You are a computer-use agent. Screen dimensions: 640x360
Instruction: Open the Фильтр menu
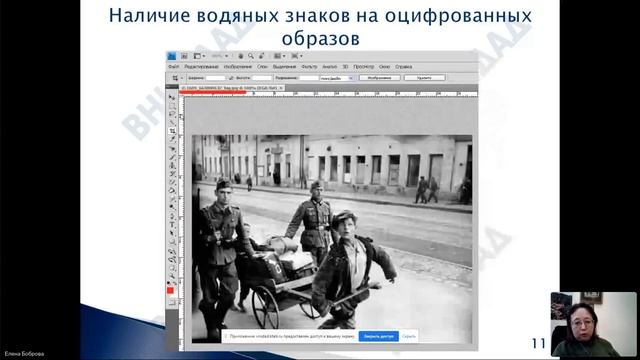click(x=309, y=67)
